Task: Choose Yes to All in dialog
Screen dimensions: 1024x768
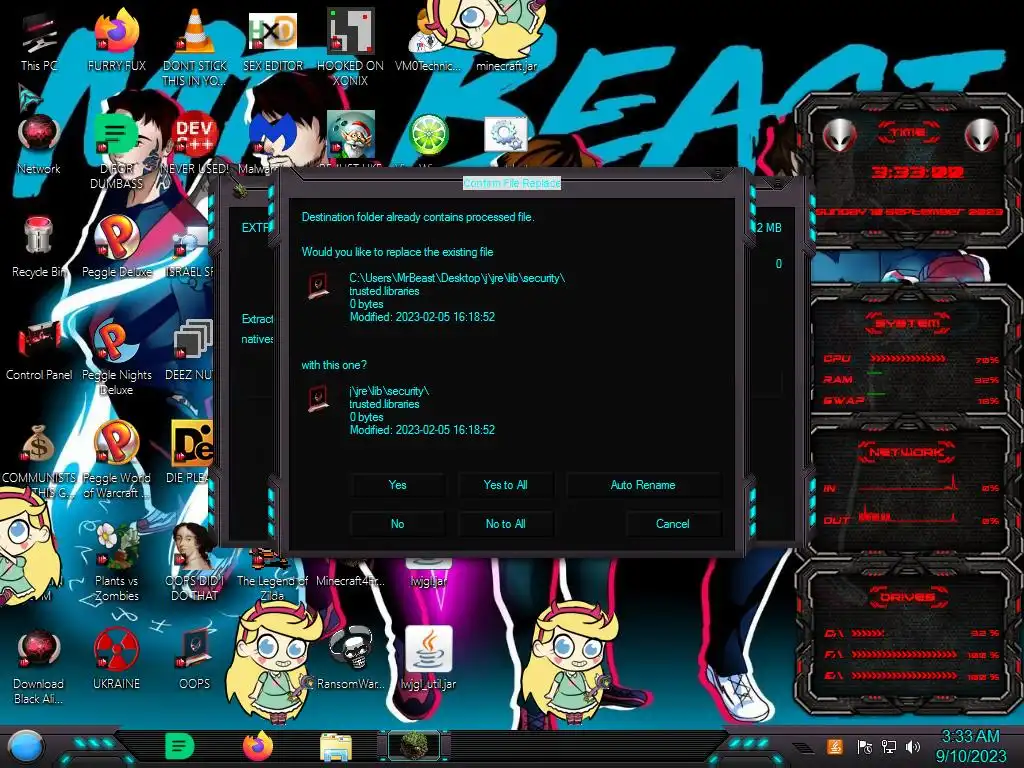Action: click(505, 485)
